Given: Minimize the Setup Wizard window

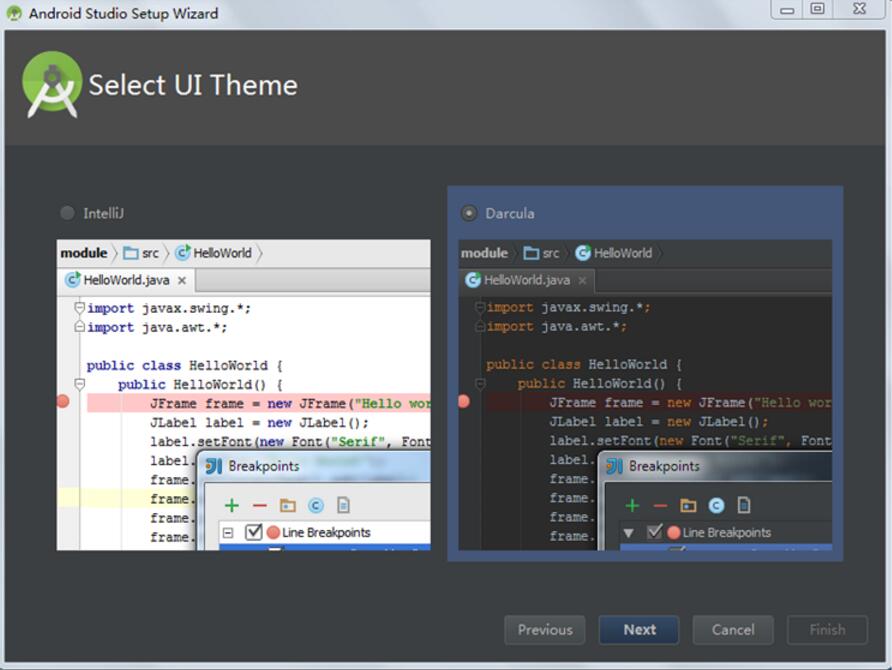Looking at the screenshot, I should click(x=787, y=10).
